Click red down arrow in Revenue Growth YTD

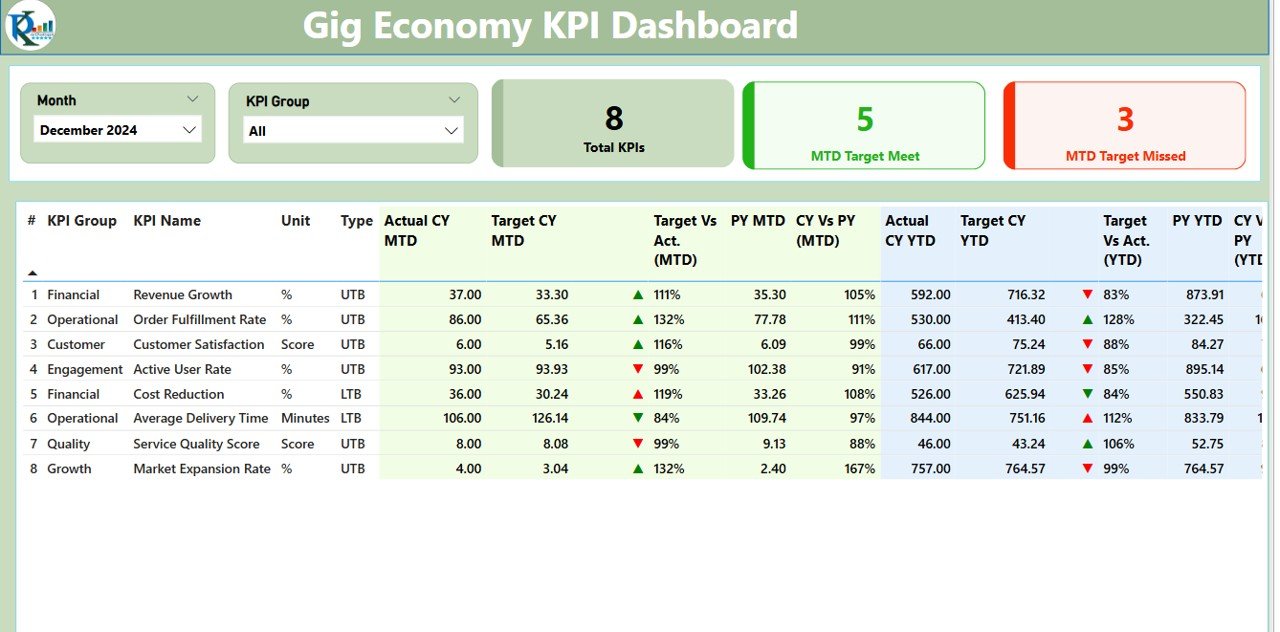pyautogui.click(x=1087, y=295)
